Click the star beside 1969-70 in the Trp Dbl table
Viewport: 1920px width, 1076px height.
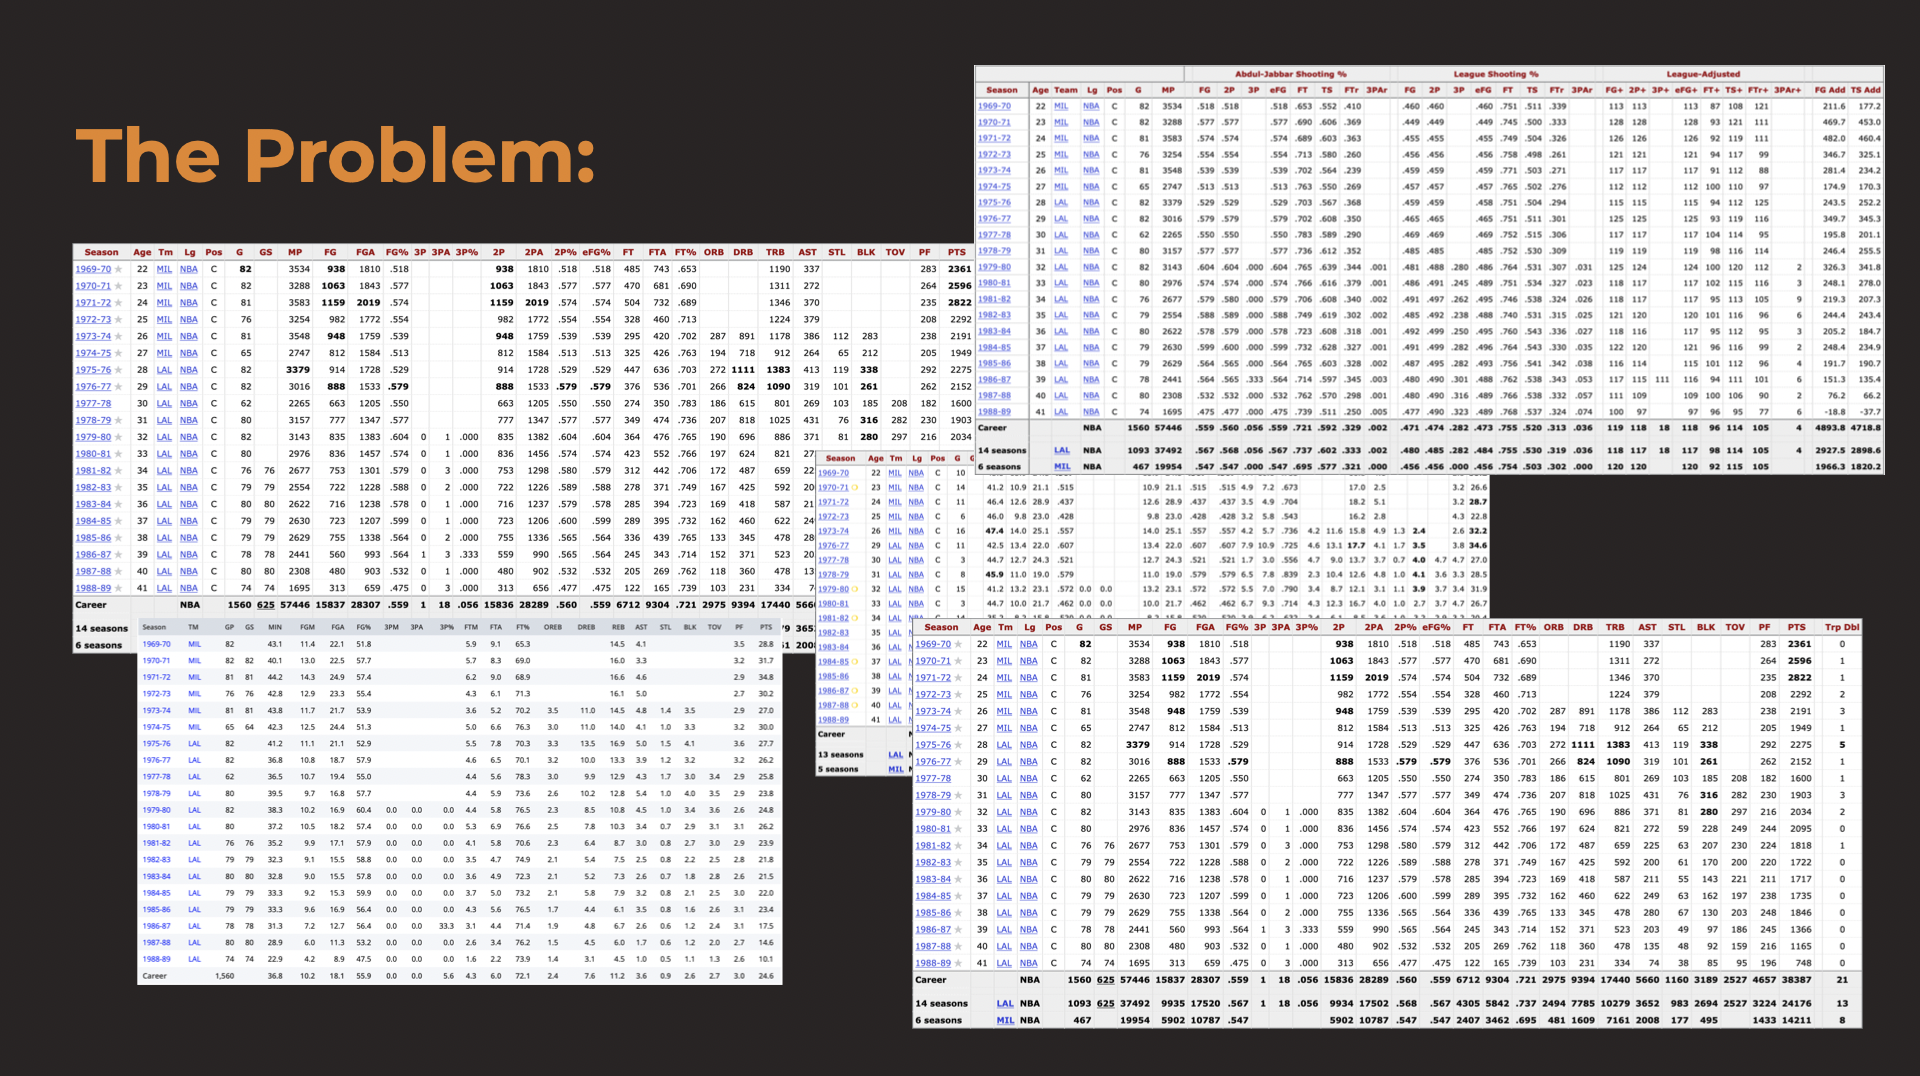tap(958, 645)
